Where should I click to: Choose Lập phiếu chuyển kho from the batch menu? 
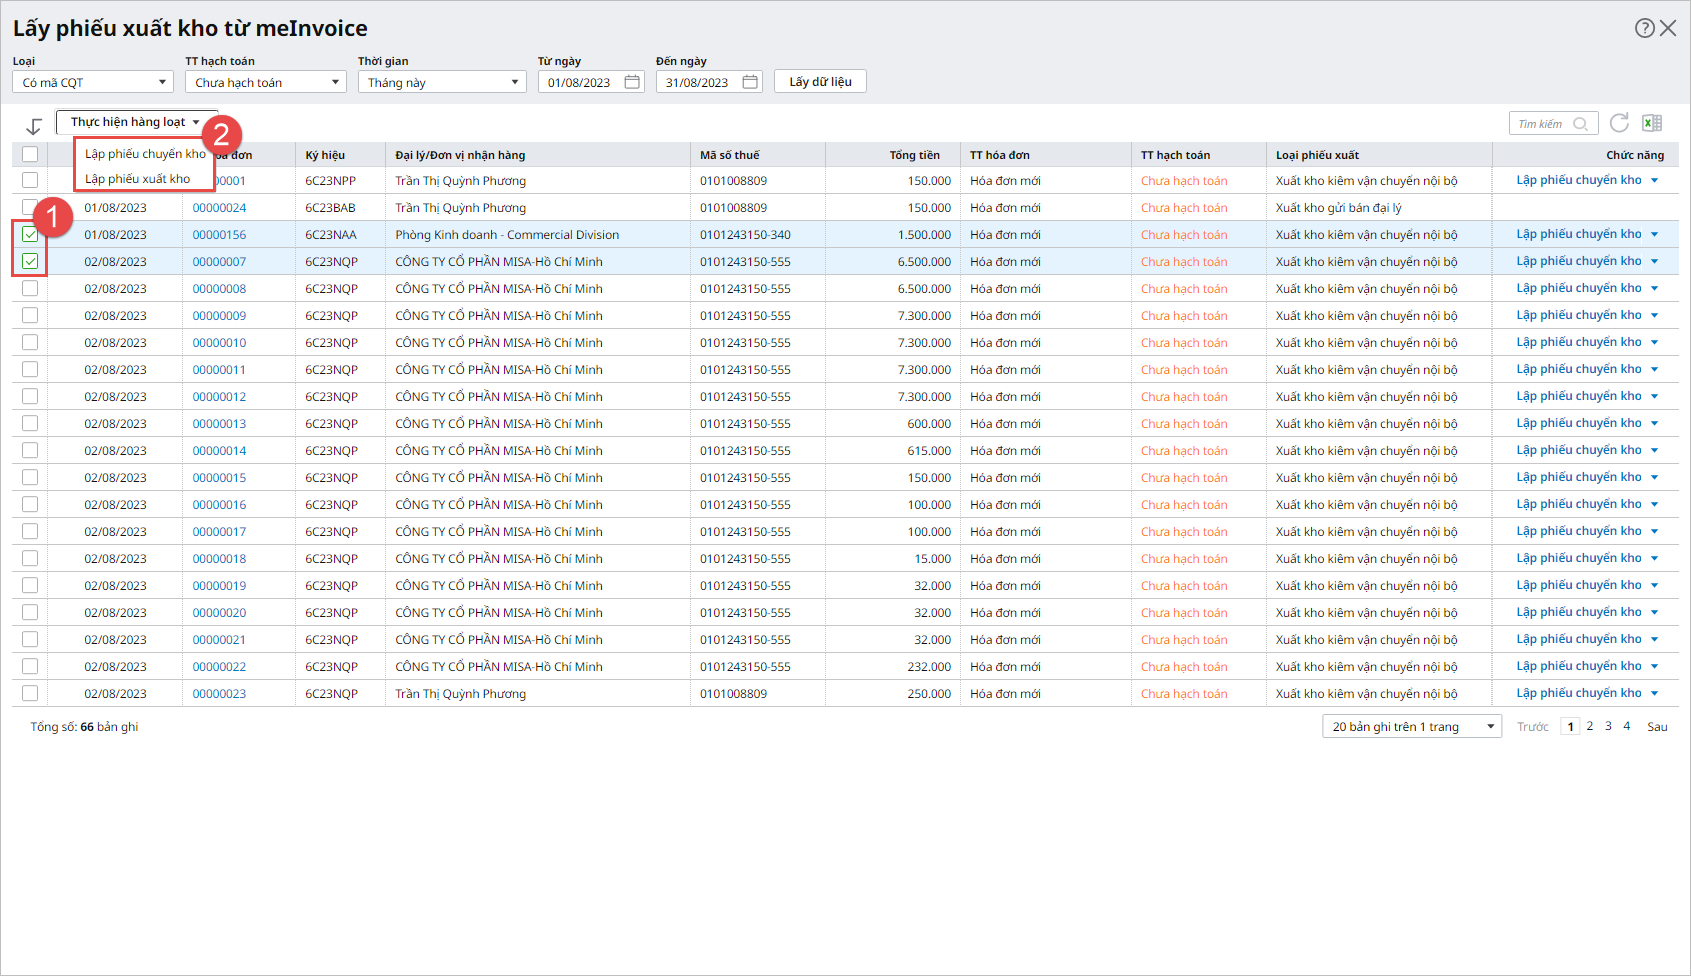145,154
